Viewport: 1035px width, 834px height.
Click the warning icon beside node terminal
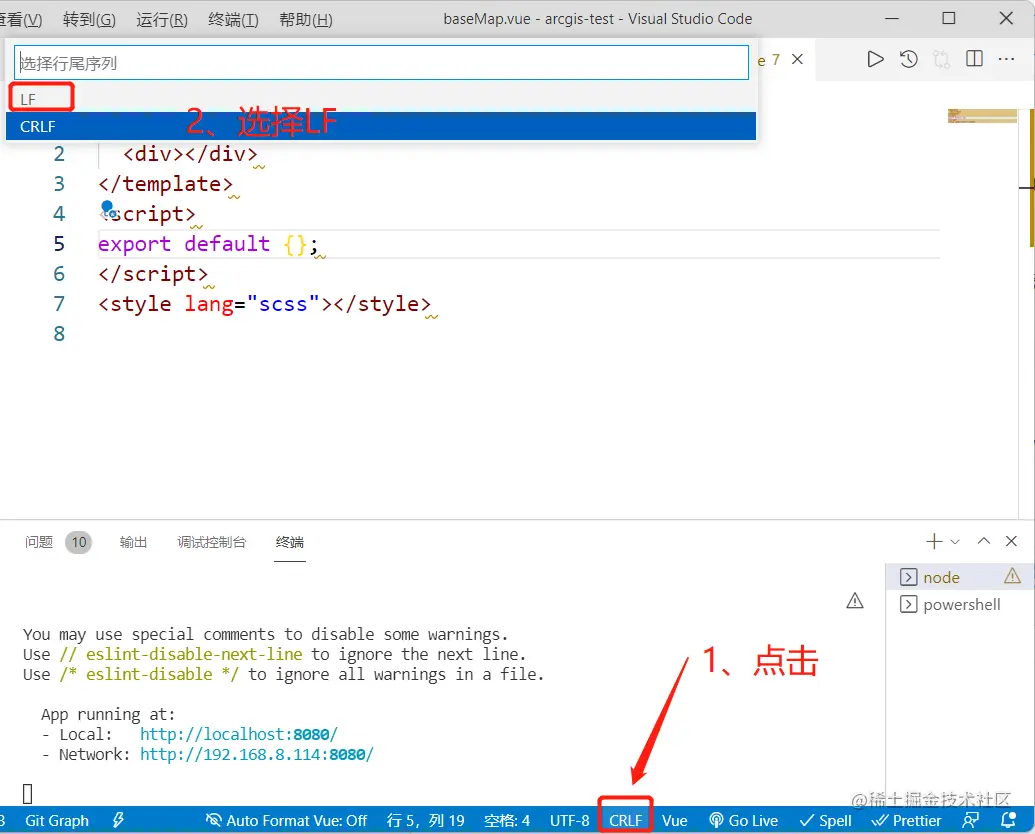(1013, 576)
